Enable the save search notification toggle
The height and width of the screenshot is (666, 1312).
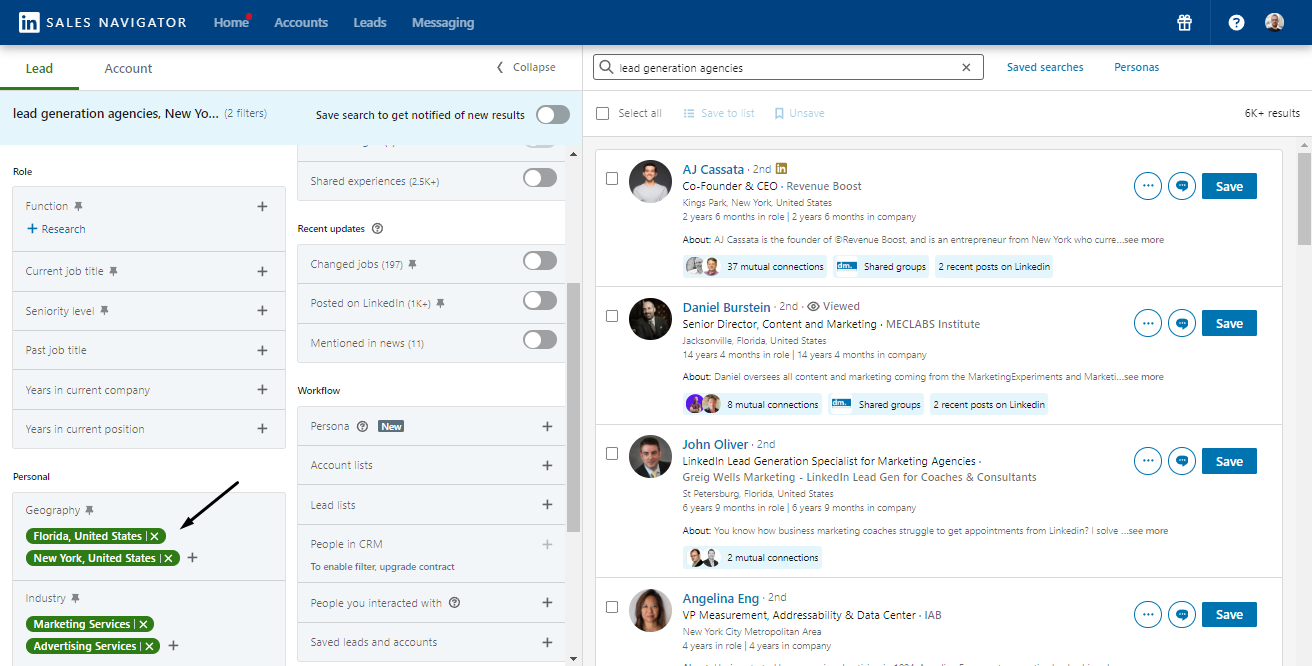click(x=552, y=115)
